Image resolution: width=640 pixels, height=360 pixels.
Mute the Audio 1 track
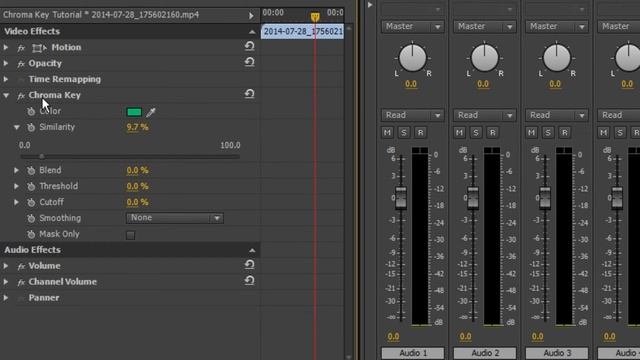coord(387,132)
